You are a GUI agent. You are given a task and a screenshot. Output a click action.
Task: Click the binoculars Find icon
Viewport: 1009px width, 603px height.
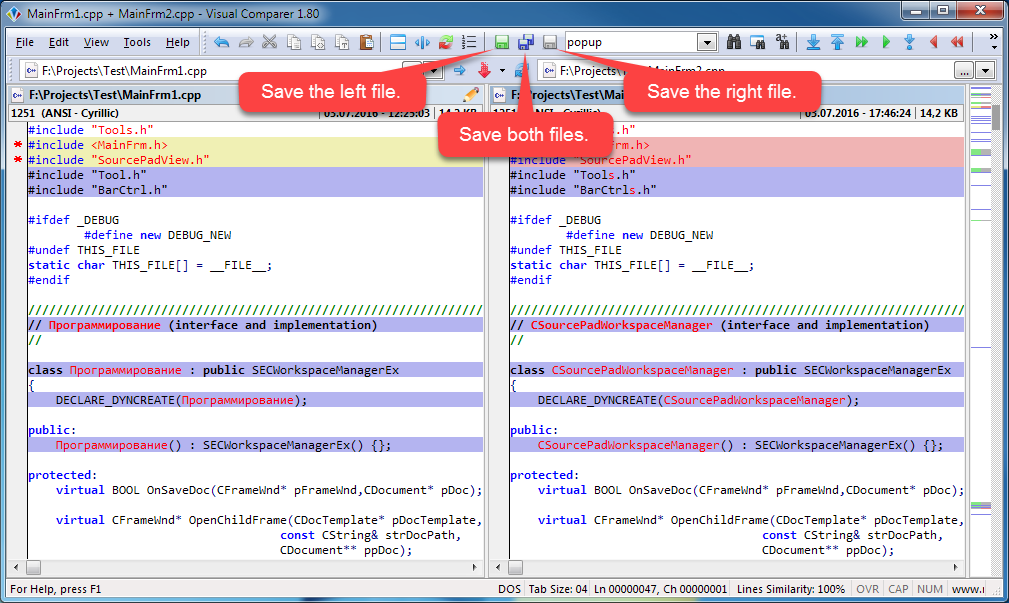tap(734, 43)
